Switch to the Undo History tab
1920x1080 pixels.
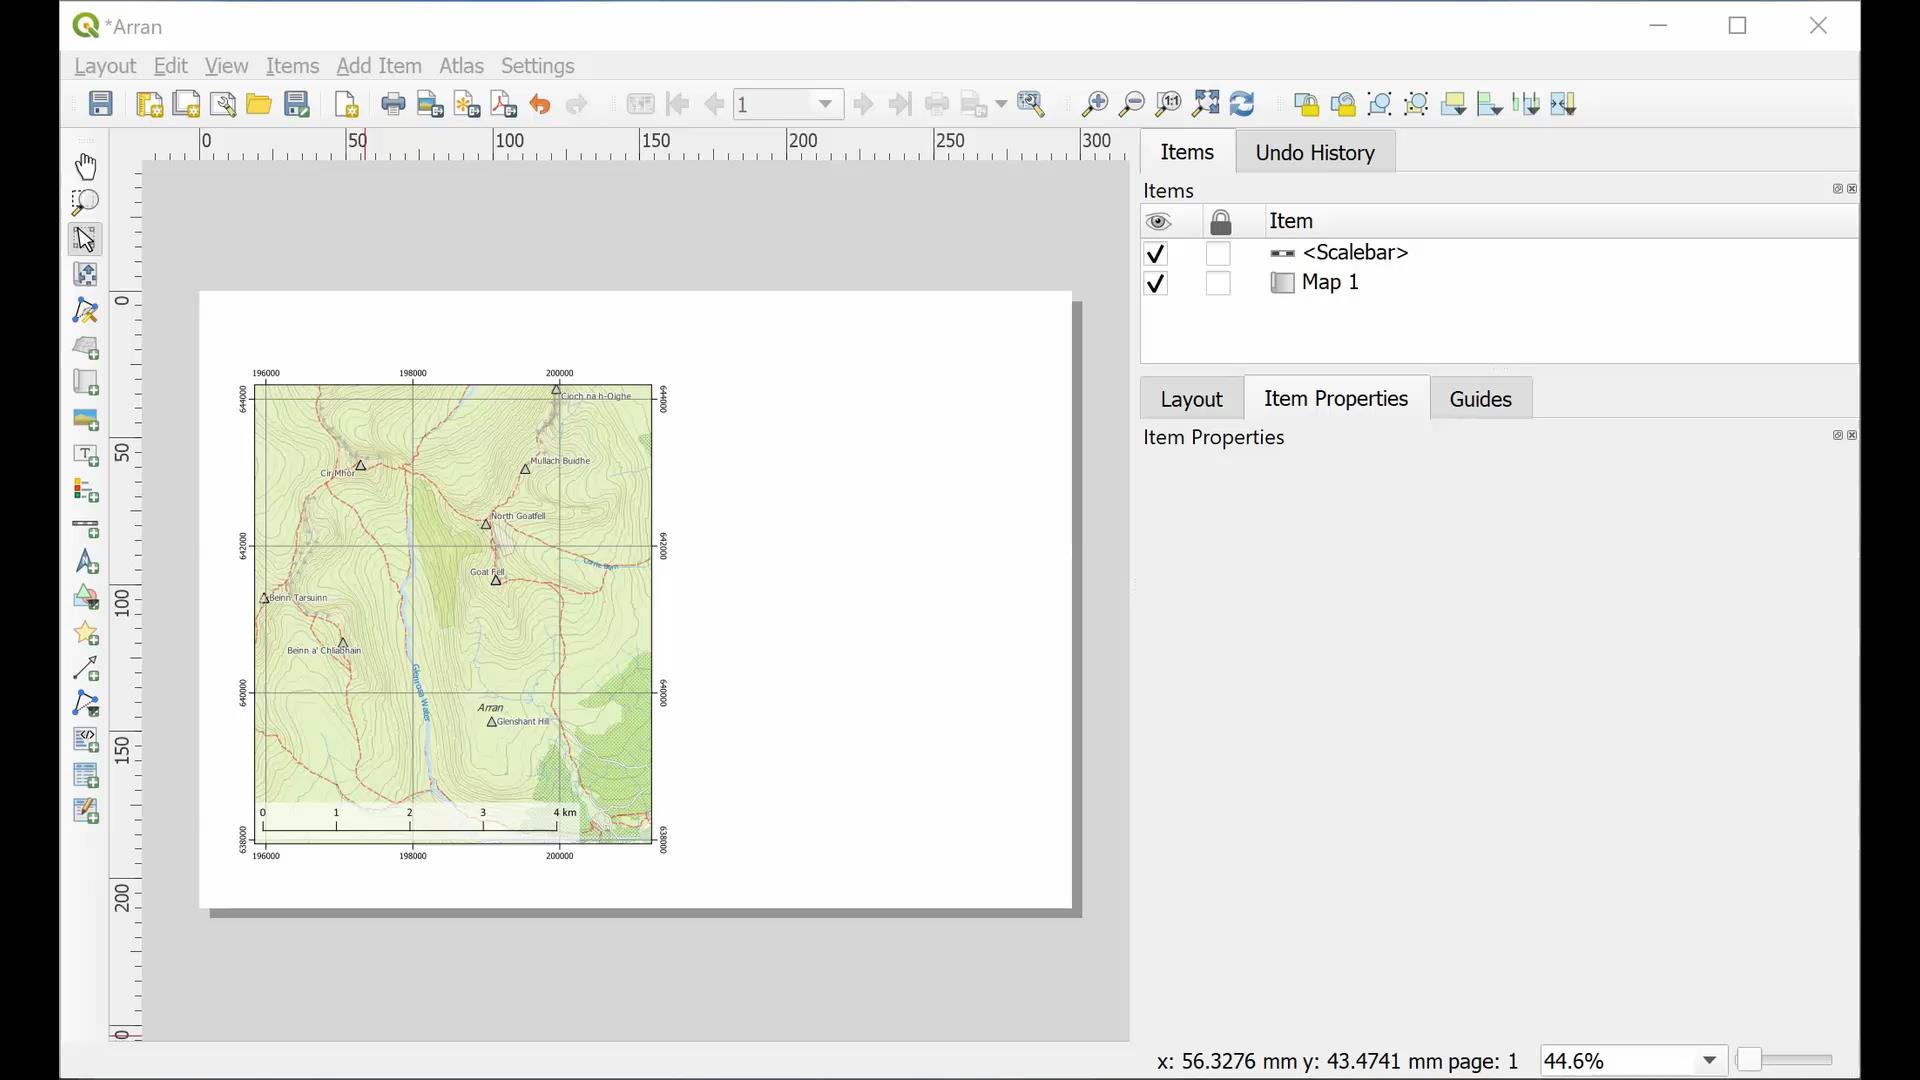click(x=1314, y=153)
